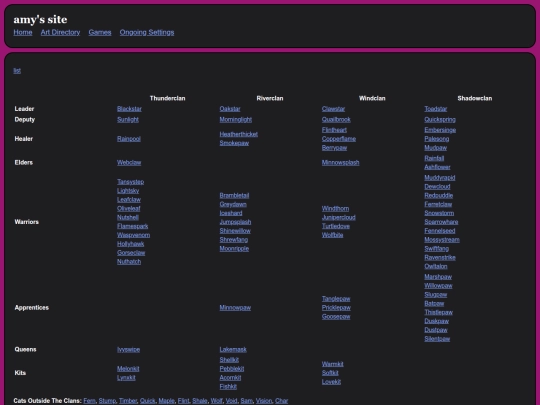
Task: Click the Ravenstrike link
Action: tap(440, 258)
